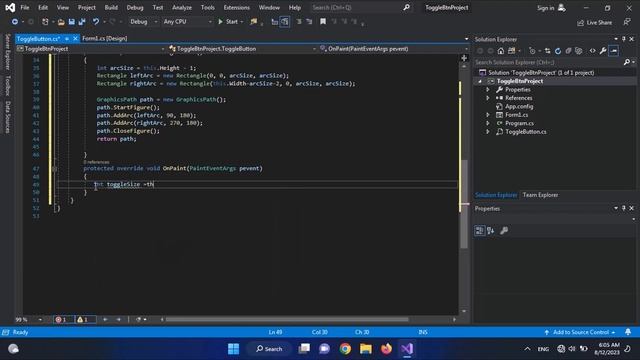Toggle errors filter showing 1 error
The height and width of the screenshot is (360, 640).
point(63,319)
